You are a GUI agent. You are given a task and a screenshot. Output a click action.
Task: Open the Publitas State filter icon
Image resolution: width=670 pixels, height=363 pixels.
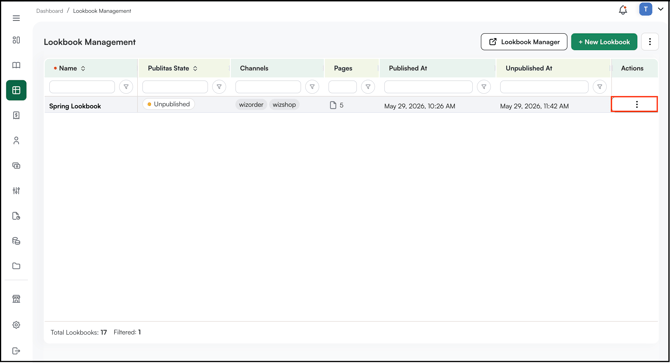219,87
